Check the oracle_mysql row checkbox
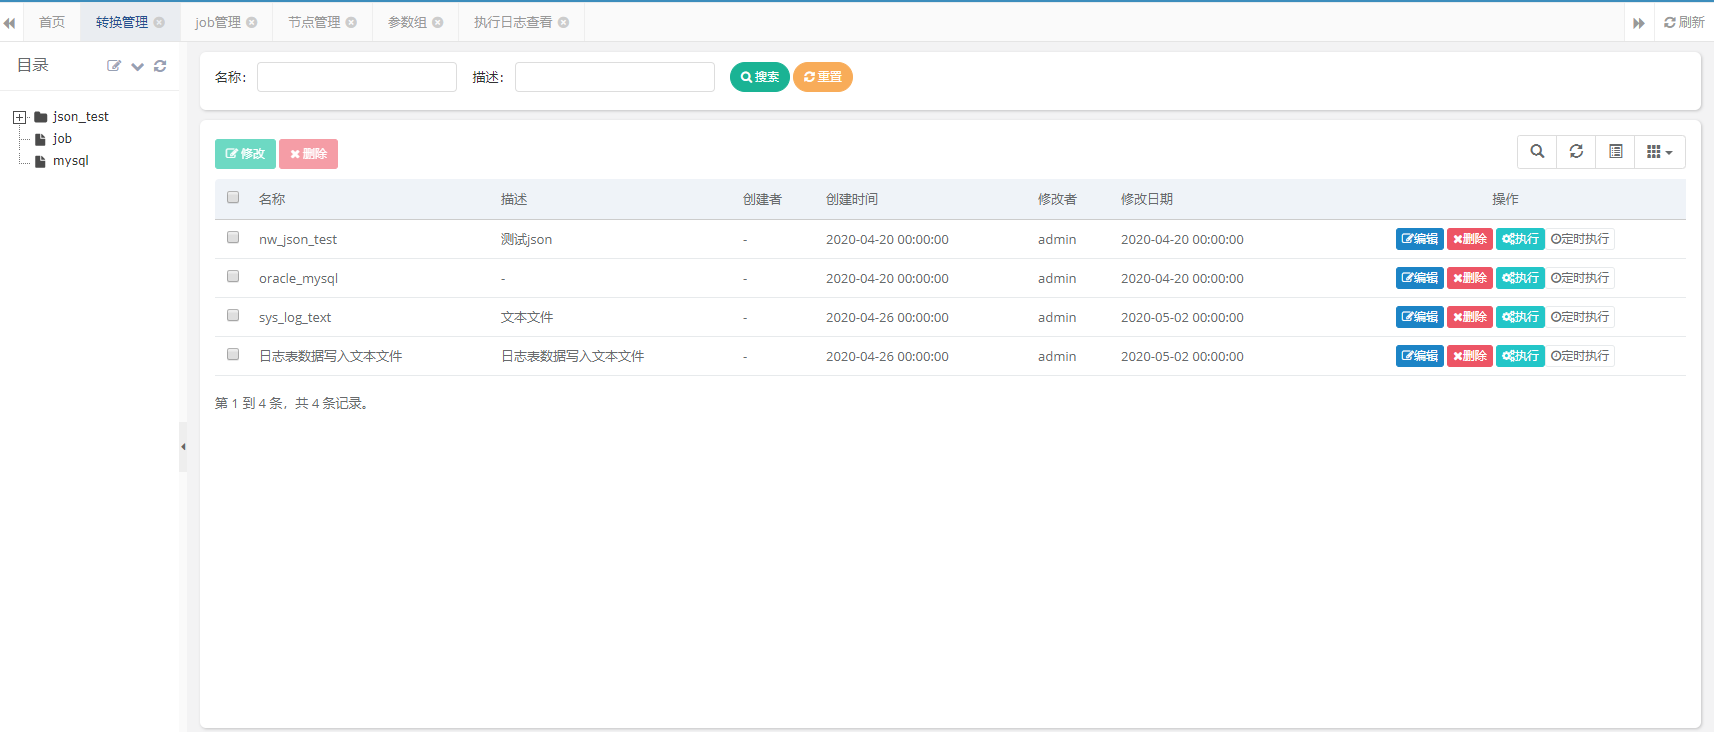 tap(233, 277)
